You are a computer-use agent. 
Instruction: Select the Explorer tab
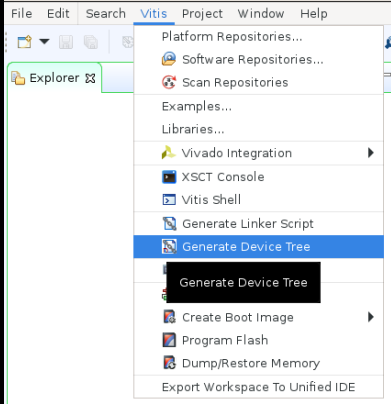tap(54, 78)
